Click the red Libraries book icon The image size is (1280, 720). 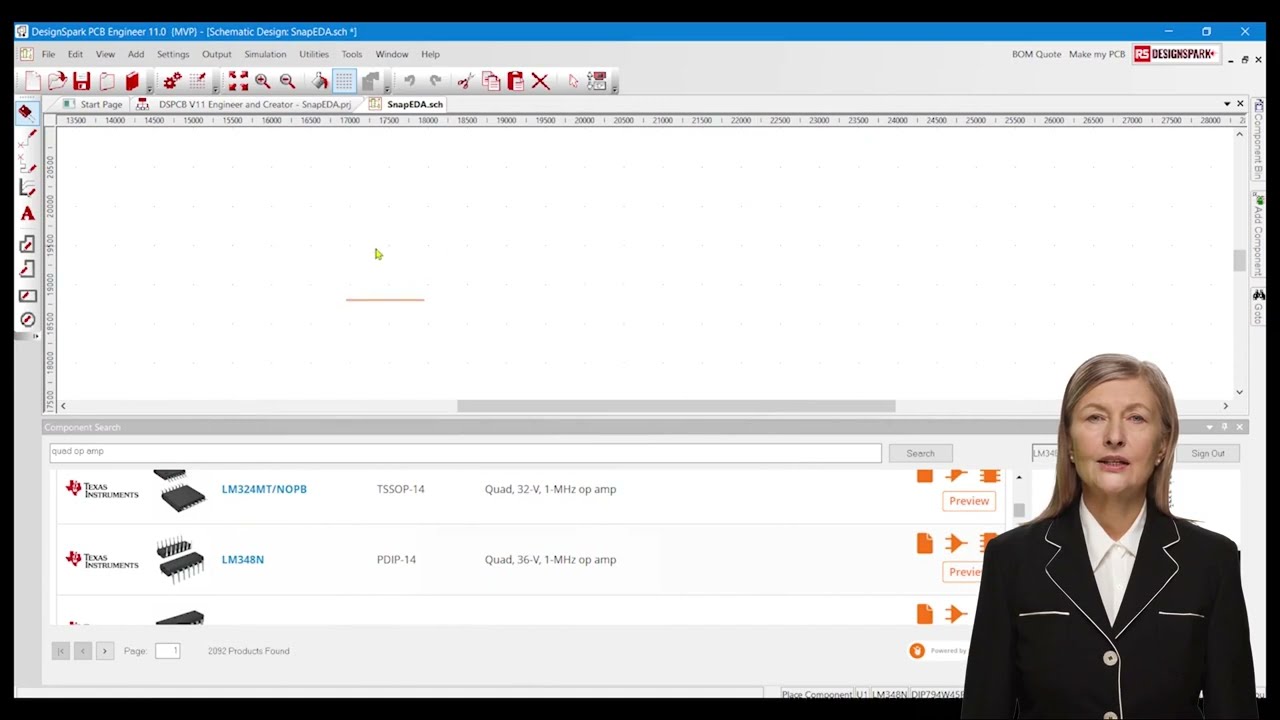coord(131,81)
